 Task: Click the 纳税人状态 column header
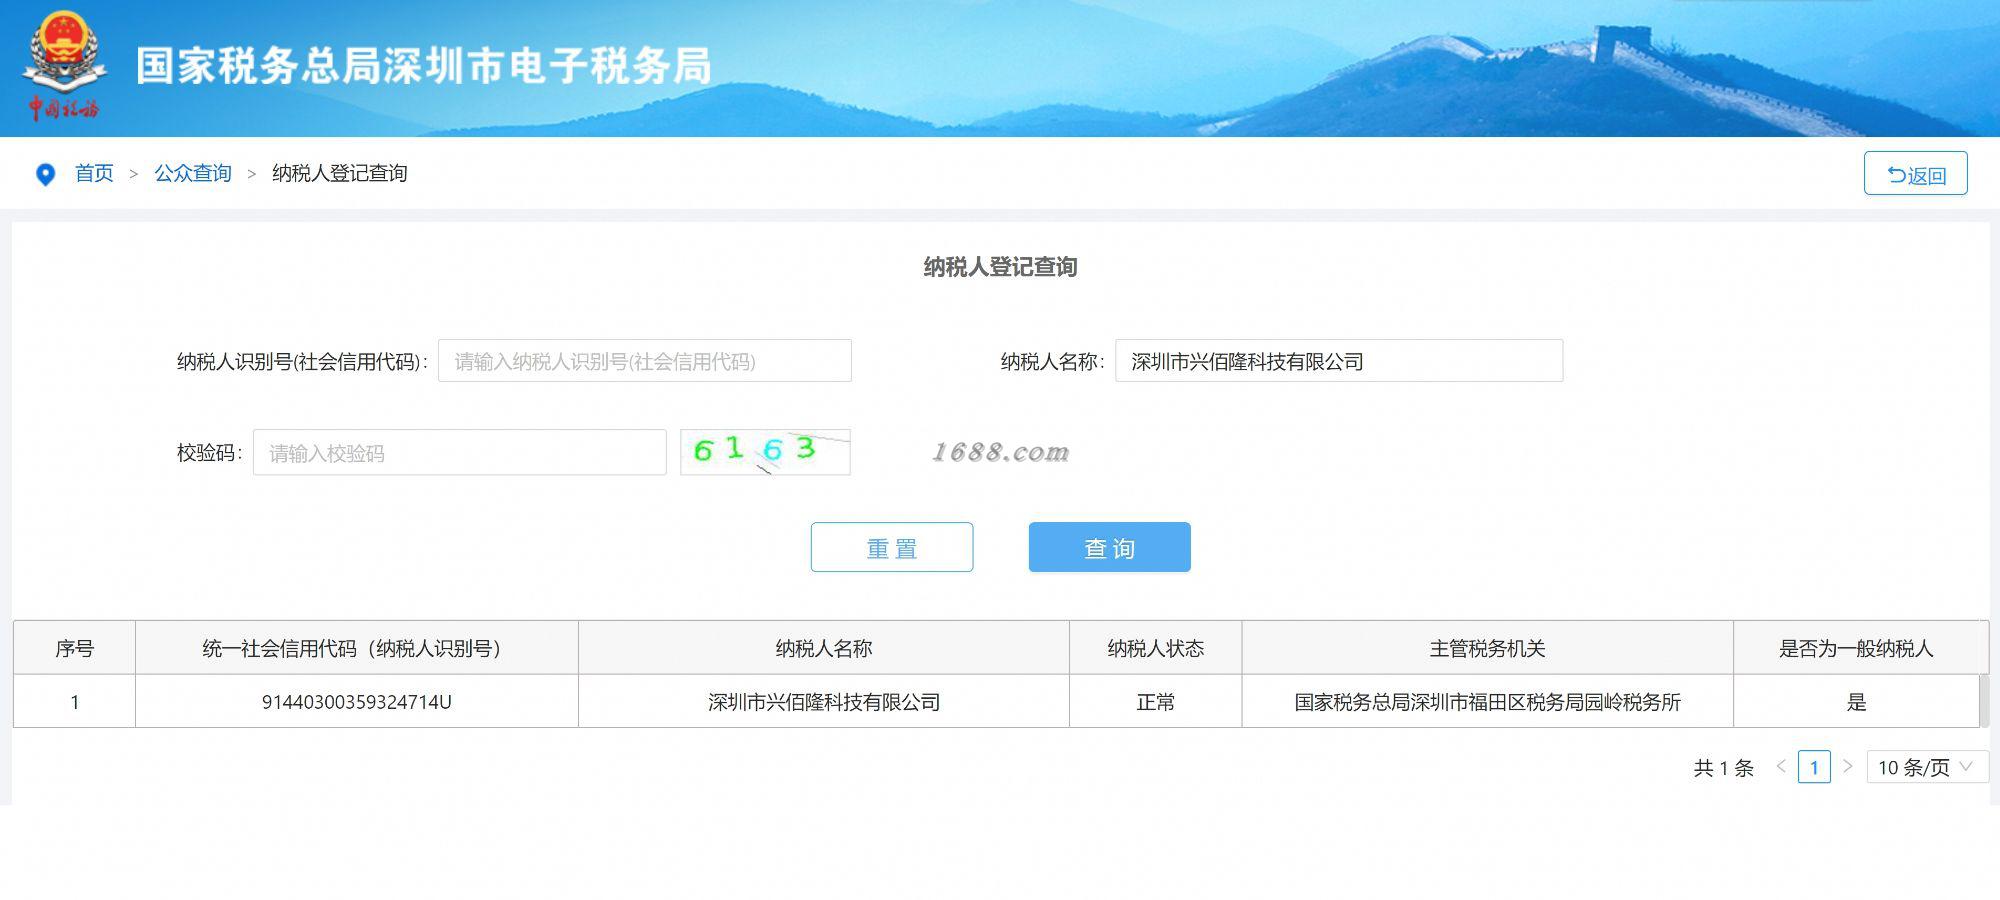[x=1156, y=648]
